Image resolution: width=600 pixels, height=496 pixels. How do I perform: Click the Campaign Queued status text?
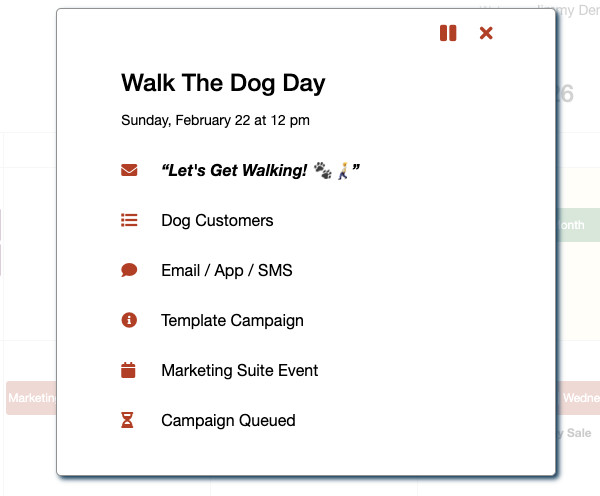(x=228, y=420)
